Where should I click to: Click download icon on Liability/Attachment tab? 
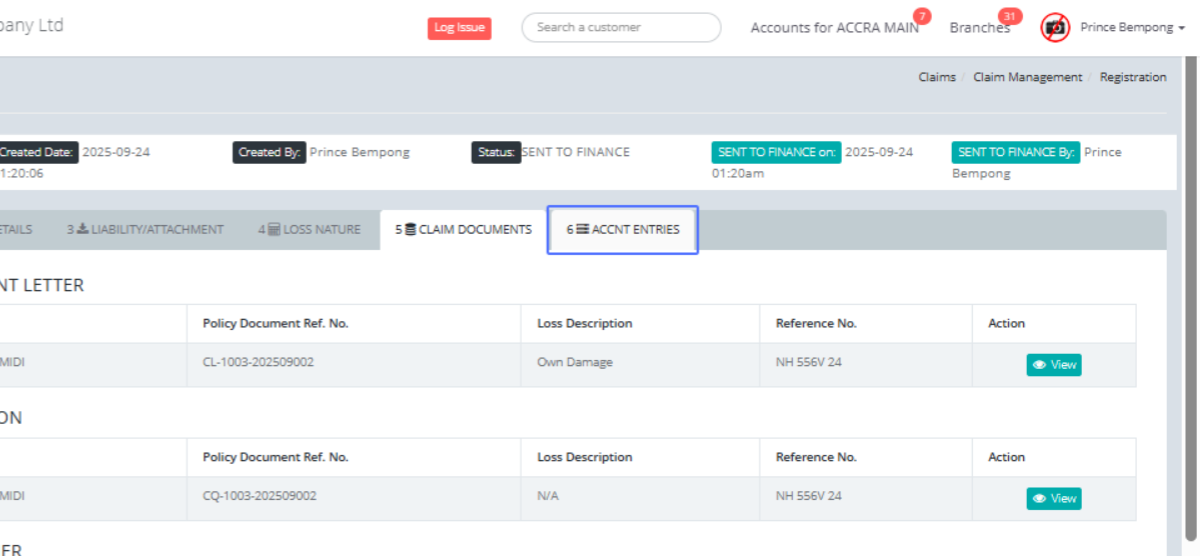click(83, 230)
